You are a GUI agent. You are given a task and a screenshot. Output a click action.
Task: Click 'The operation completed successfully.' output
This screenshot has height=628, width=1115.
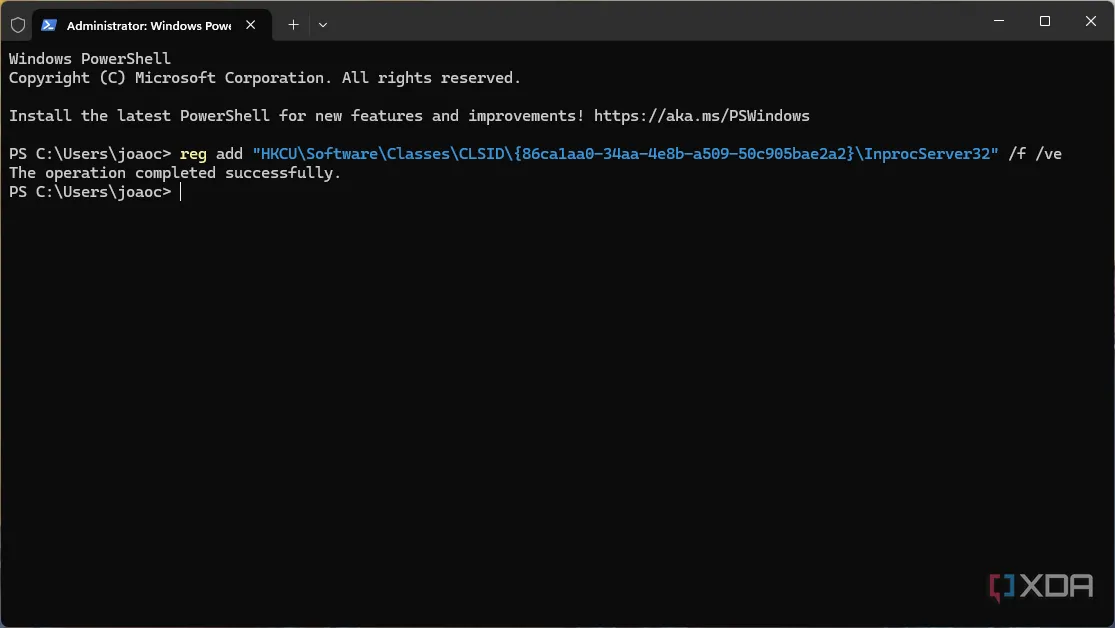[175, 174]
